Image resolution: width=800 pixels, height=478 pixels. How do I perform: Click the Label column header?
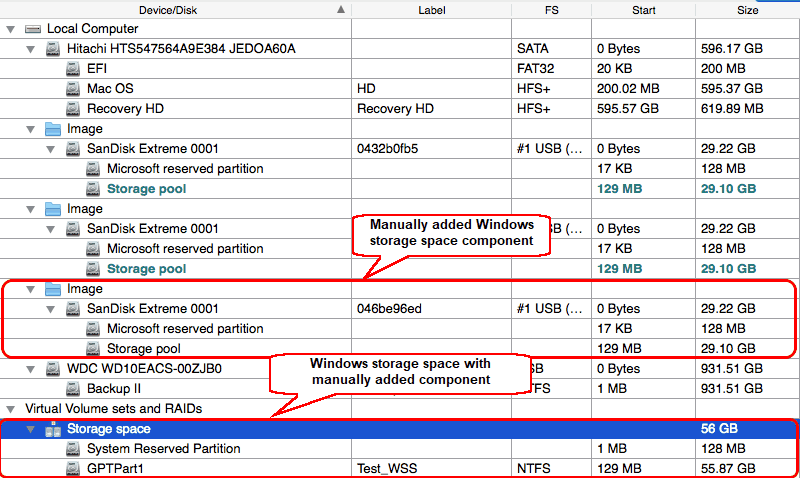[432, 9]
